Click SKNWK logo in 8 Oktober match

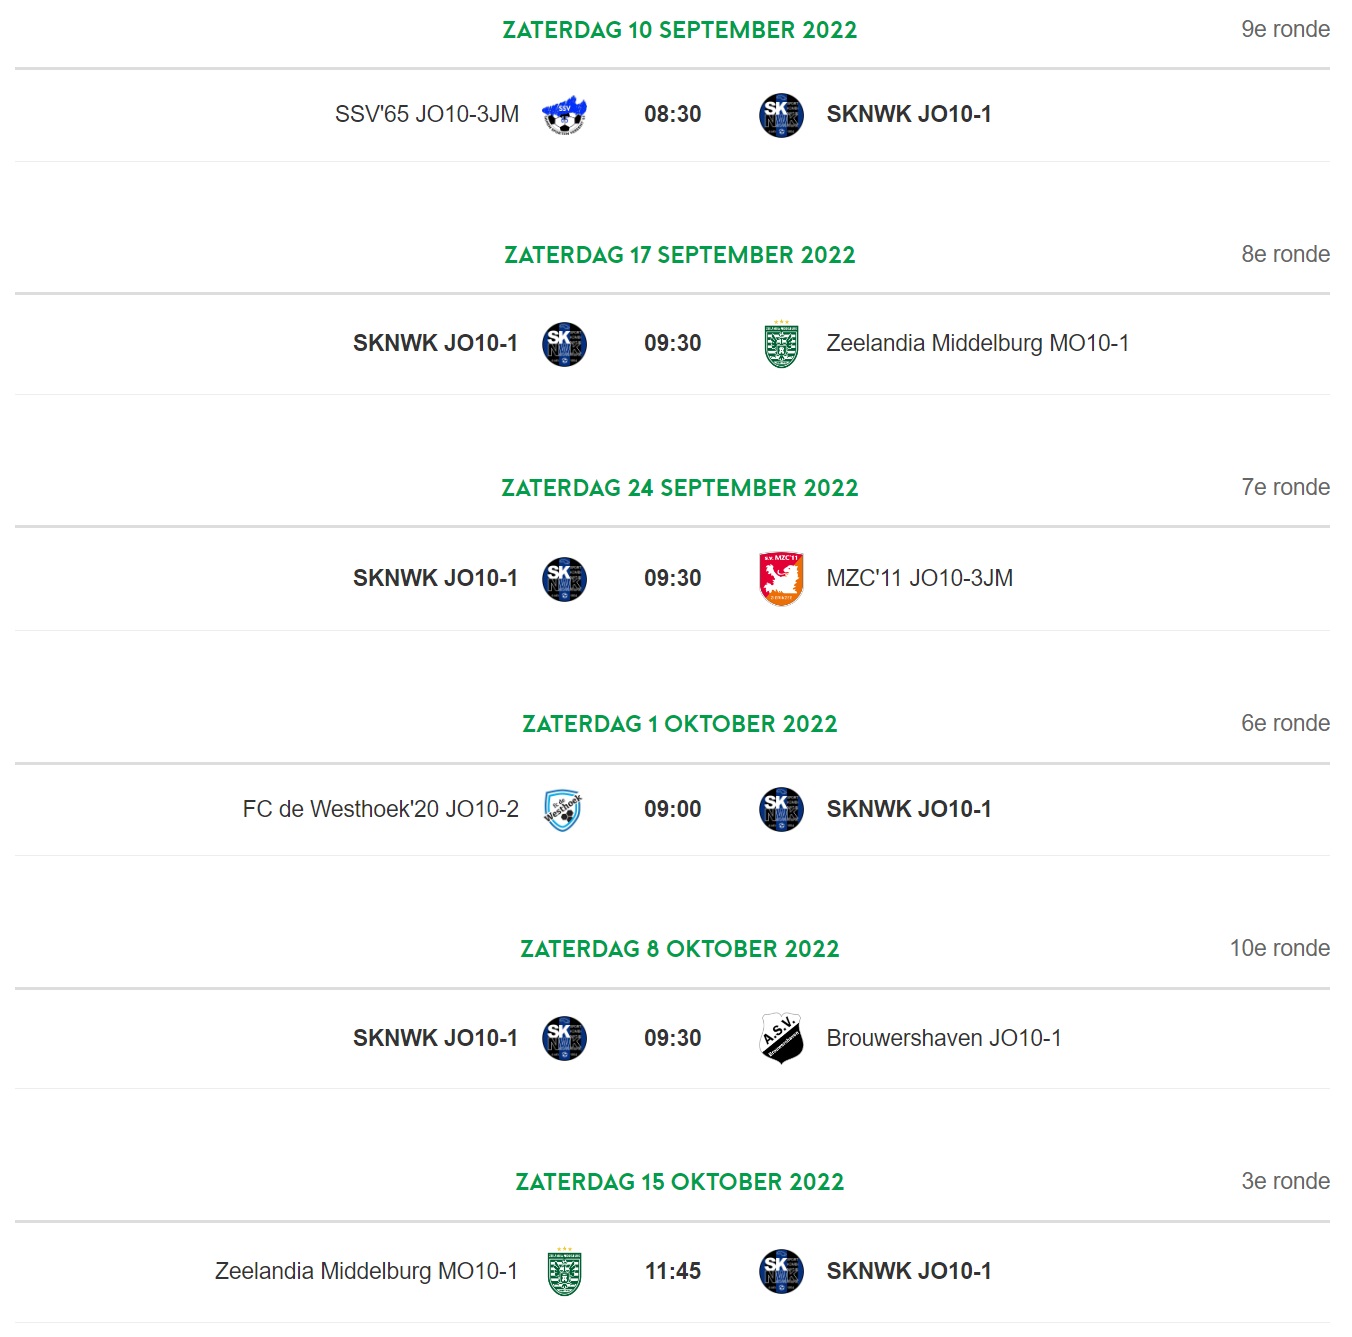point(564,1038)
